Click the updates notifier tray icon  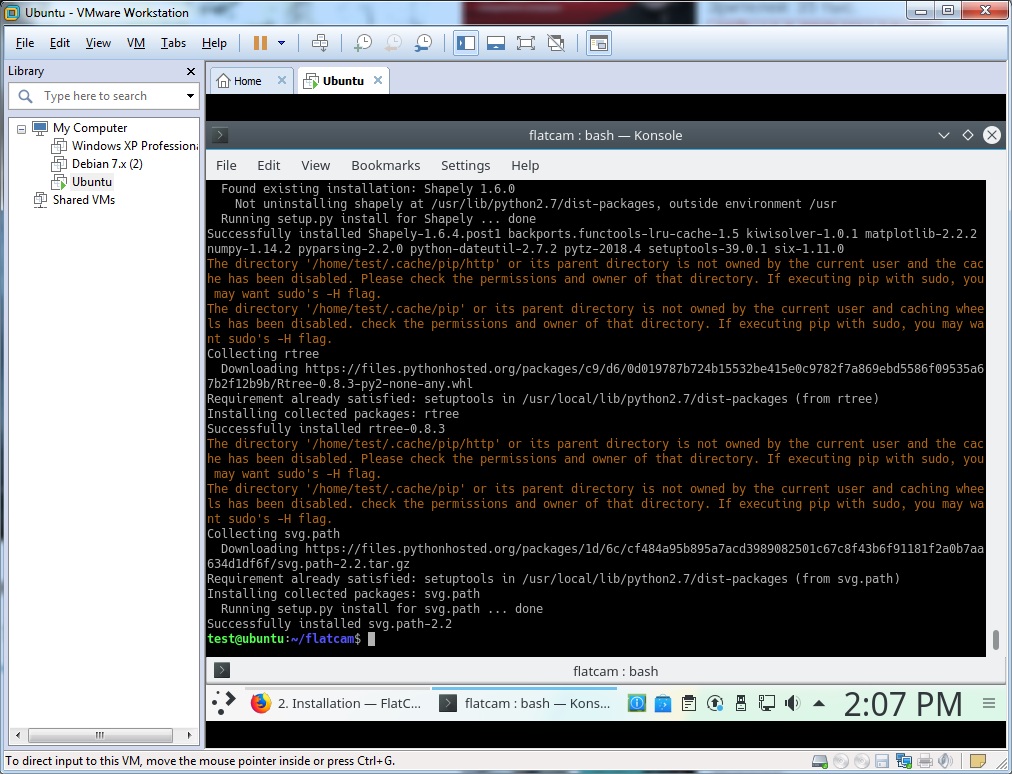click(x=715, y=704)
